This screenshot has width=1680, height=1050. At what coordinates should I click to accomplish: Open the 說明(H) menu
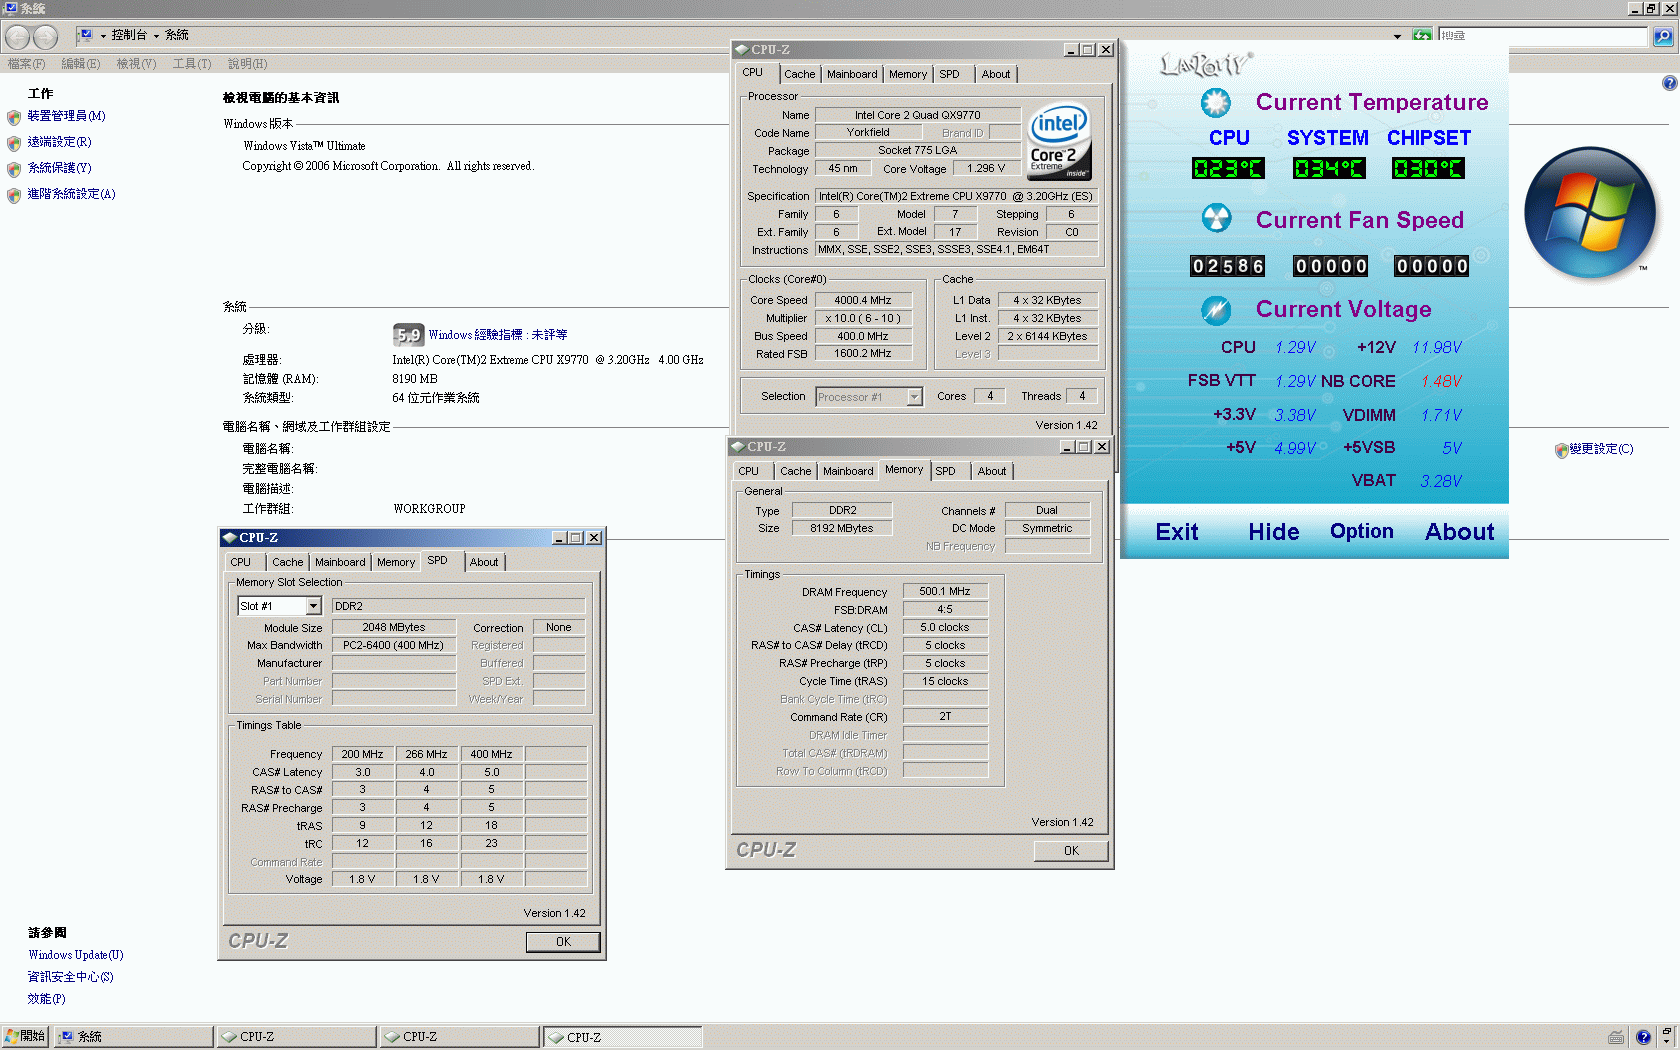click(x=247, y=64)
